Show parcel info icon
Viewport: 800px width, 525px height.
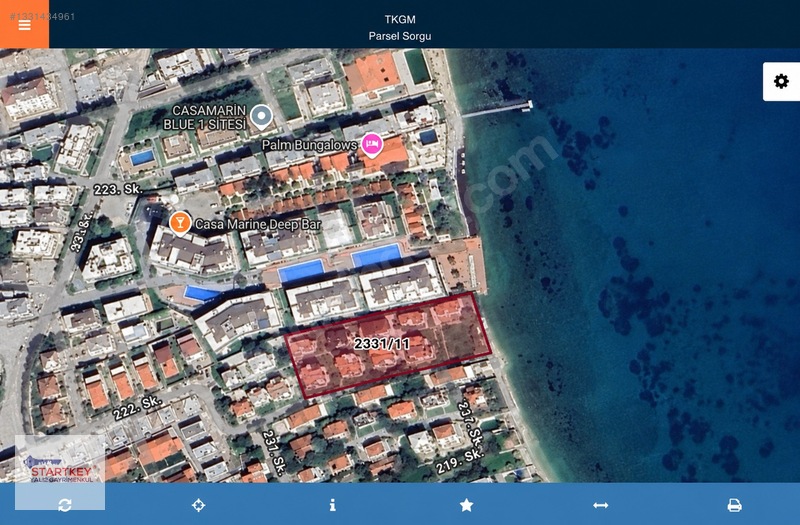tap(333, 505)
